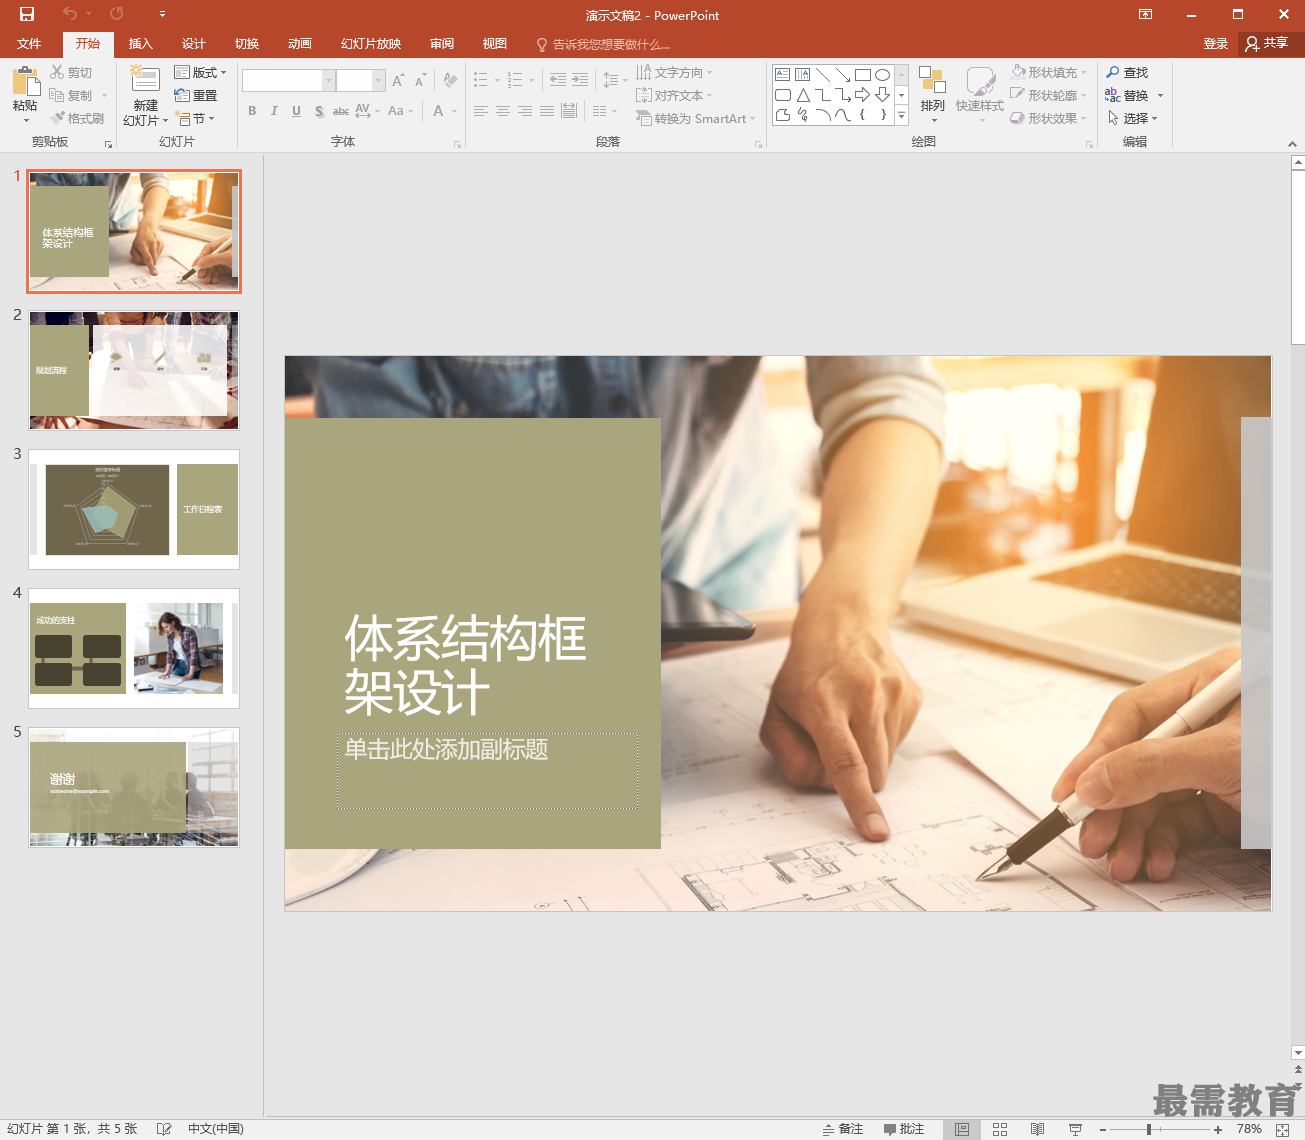Switch to Animations (动画) tab

(x=300, y=44)
